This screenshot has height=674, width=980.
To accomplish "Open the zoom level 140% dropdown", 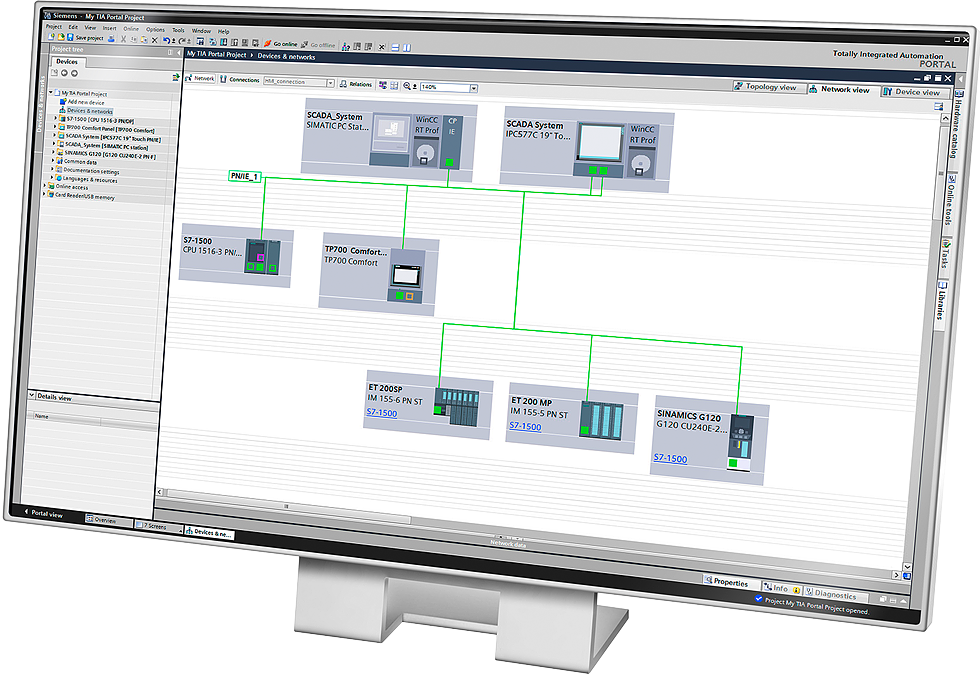I will pos(474,88).
